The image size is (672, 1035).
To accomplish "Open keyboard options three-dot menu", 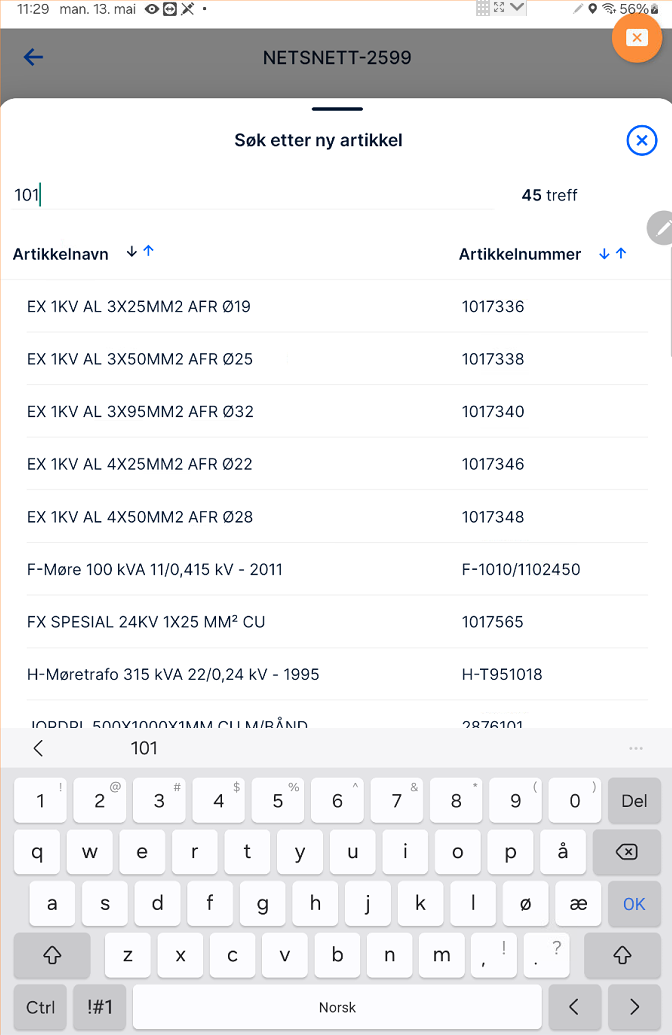I will [636, 748].
